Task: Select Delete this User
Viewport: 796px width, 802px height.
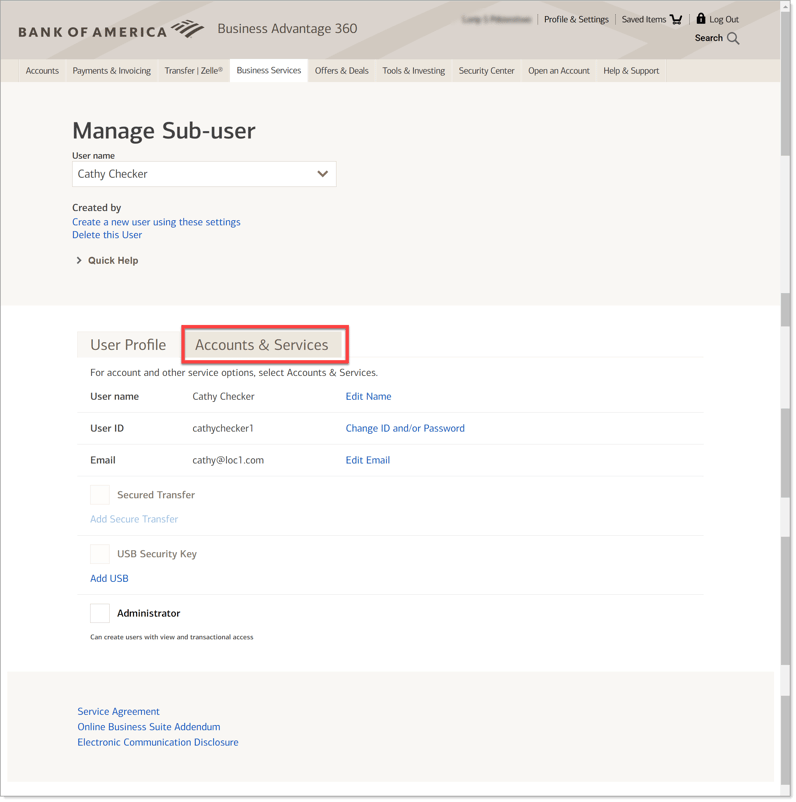Action: [106, 234]
